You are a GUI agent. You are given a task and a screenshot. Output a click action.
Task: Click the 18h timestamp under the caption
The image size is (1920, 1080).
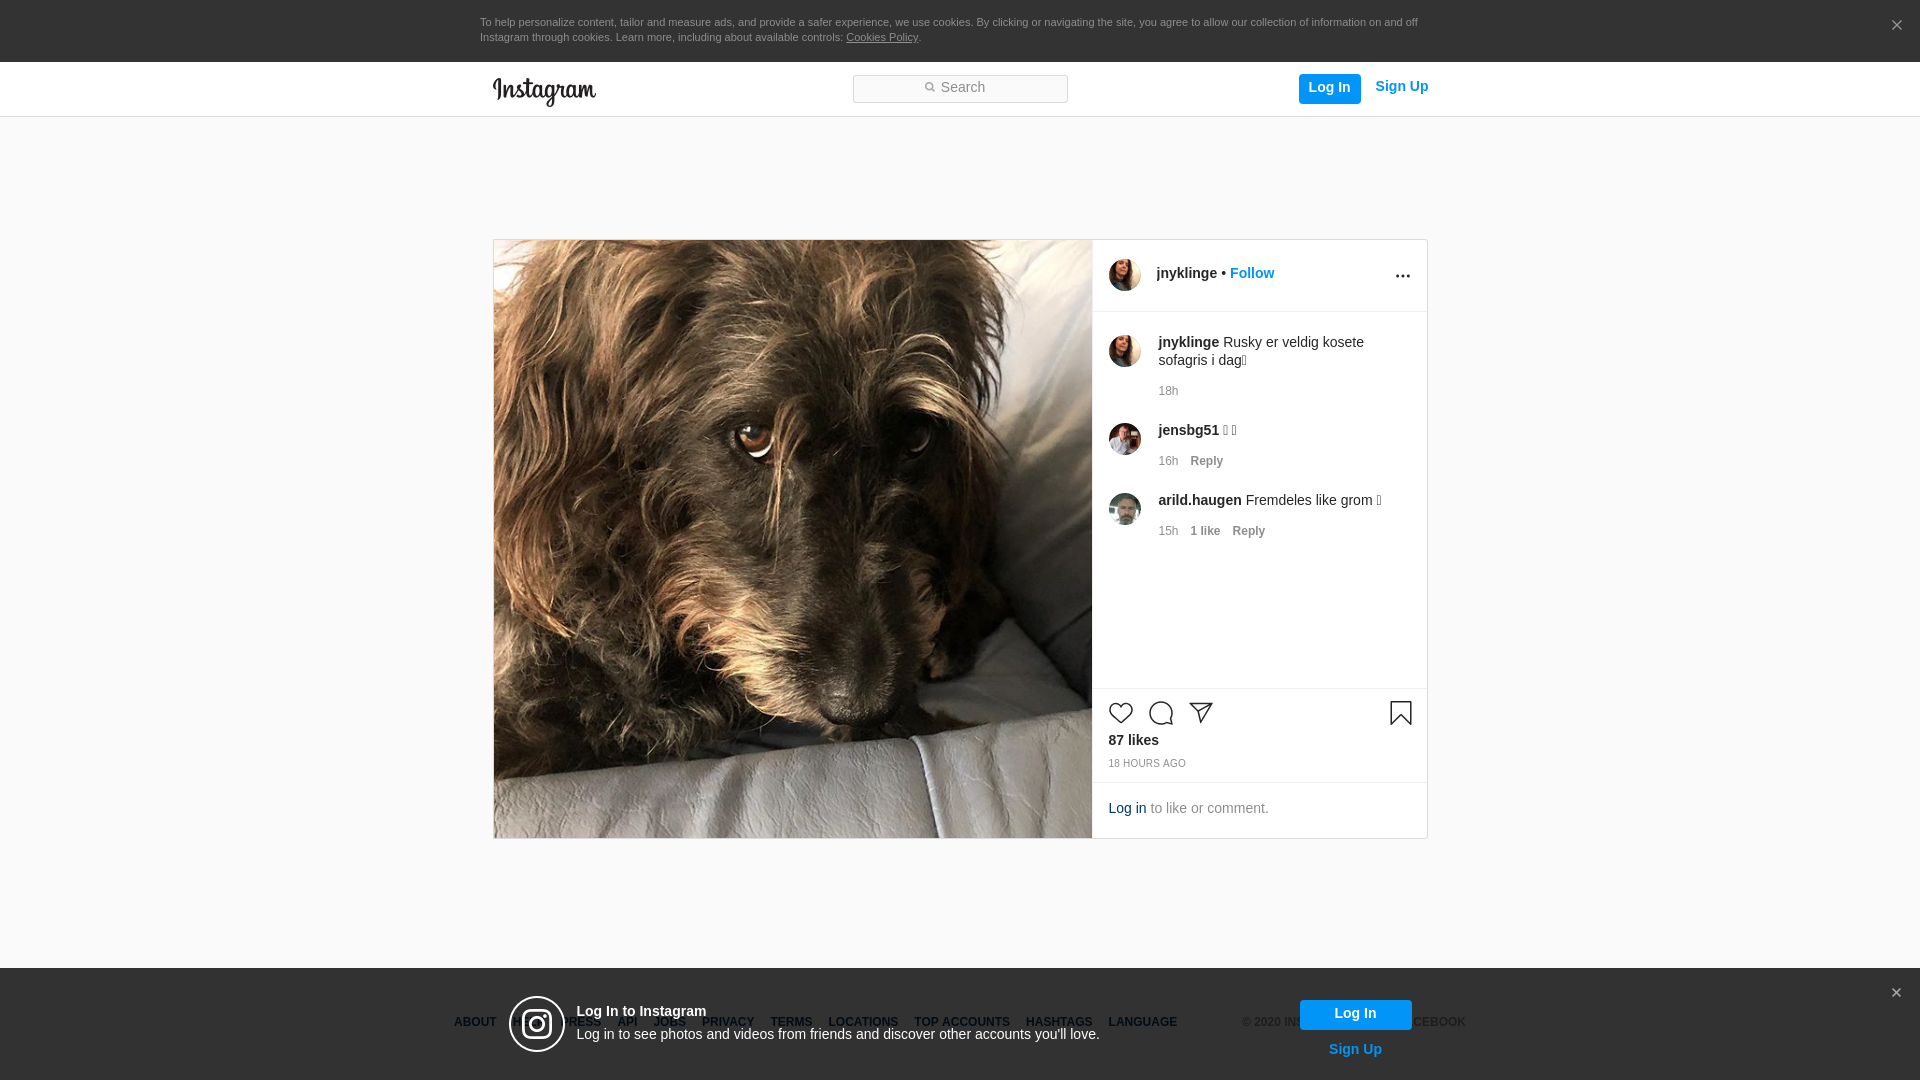(x=1168, y=391)
